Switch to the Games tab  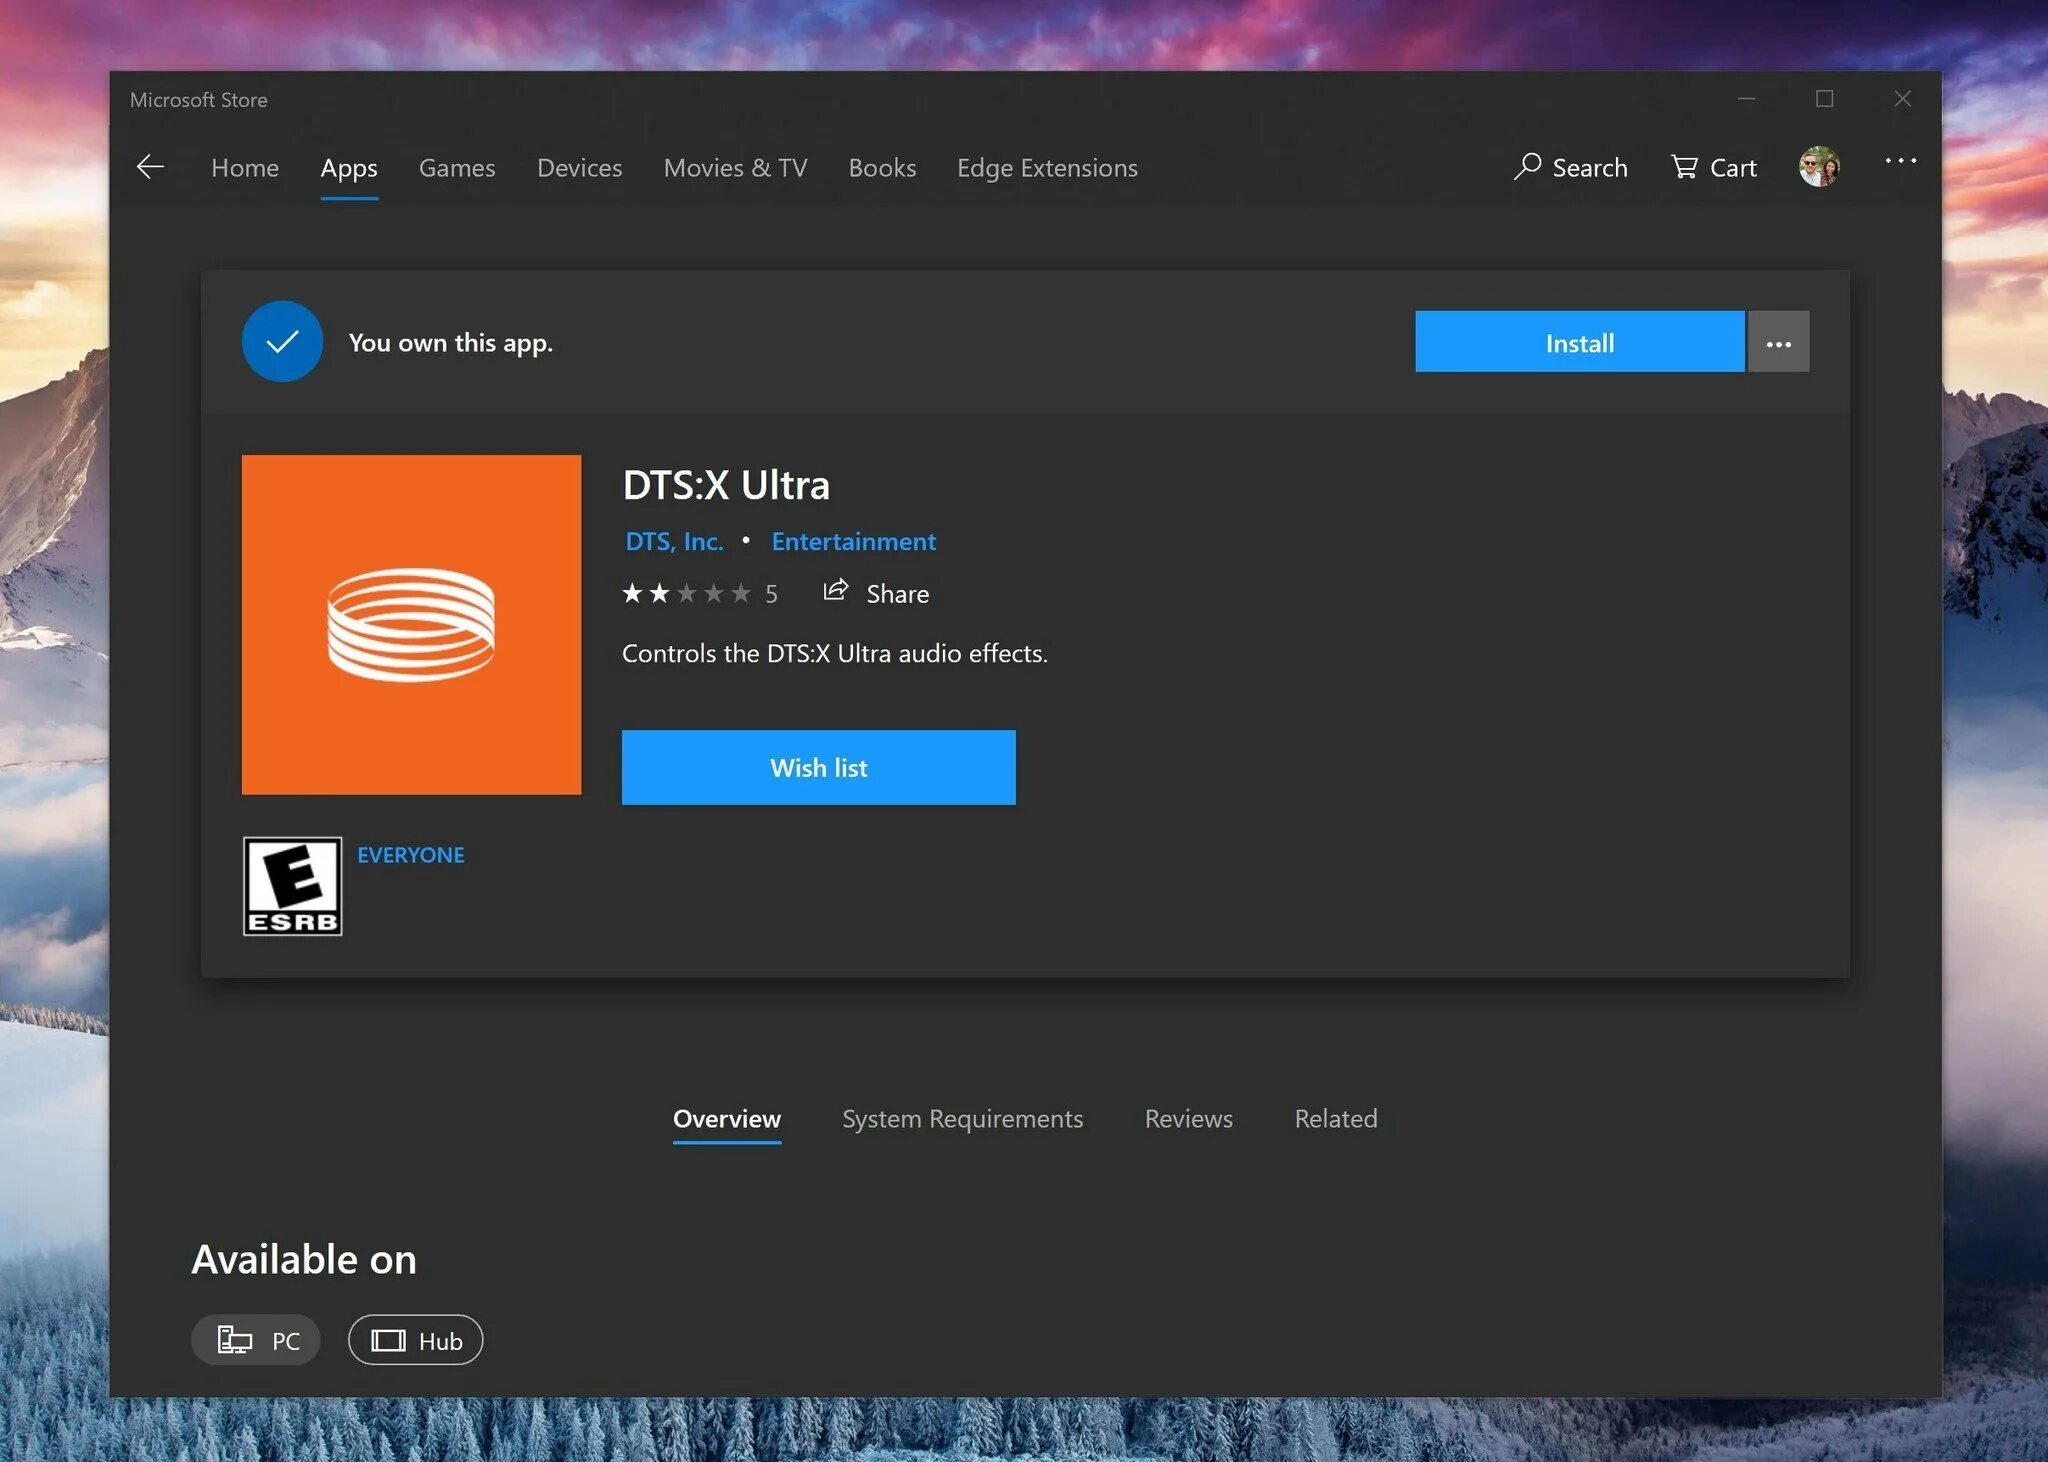pyautogui.click(x=457, y=168)
